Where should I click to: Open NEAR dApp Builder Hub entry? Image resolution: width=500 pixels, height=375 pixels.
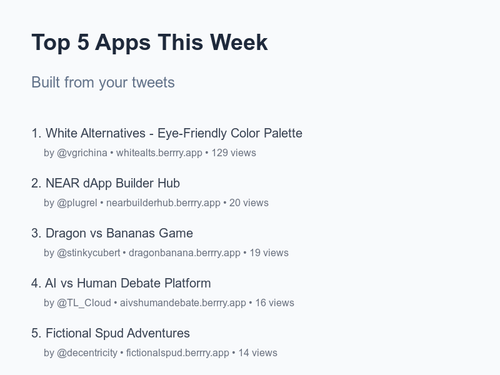tap(106, 183)
